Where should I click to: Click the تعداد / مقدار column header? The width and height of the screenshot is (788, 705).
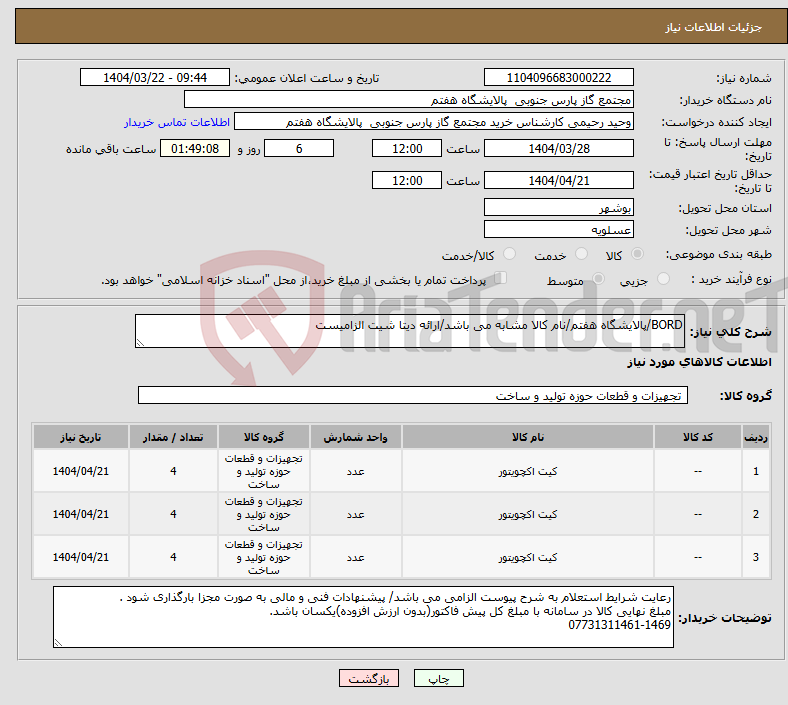(173, 437)
